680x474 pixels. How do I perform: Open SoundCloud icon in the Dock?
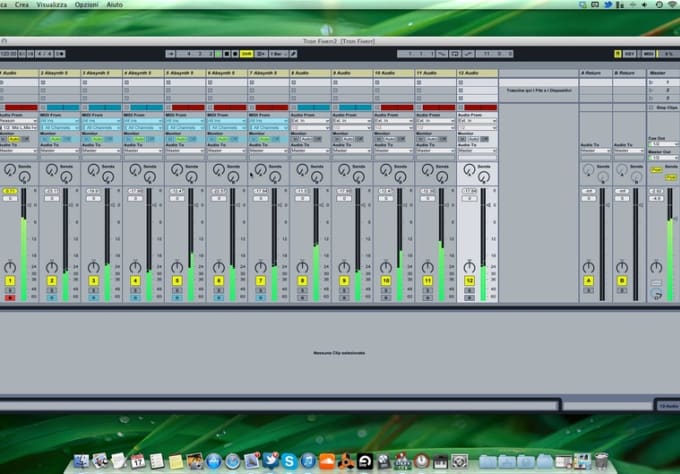pos(327,461)
